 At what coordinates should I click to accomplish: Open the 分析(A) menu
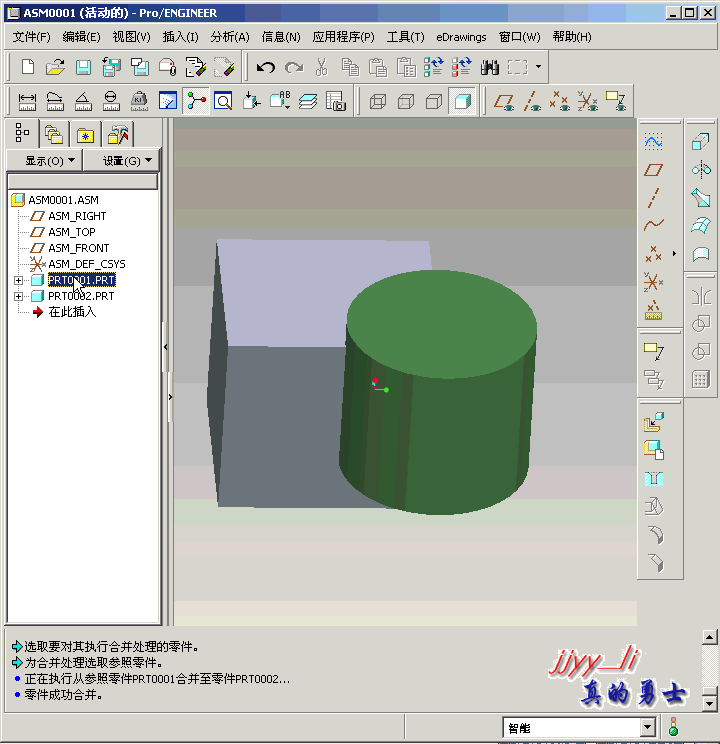click(x=230, y=37)
